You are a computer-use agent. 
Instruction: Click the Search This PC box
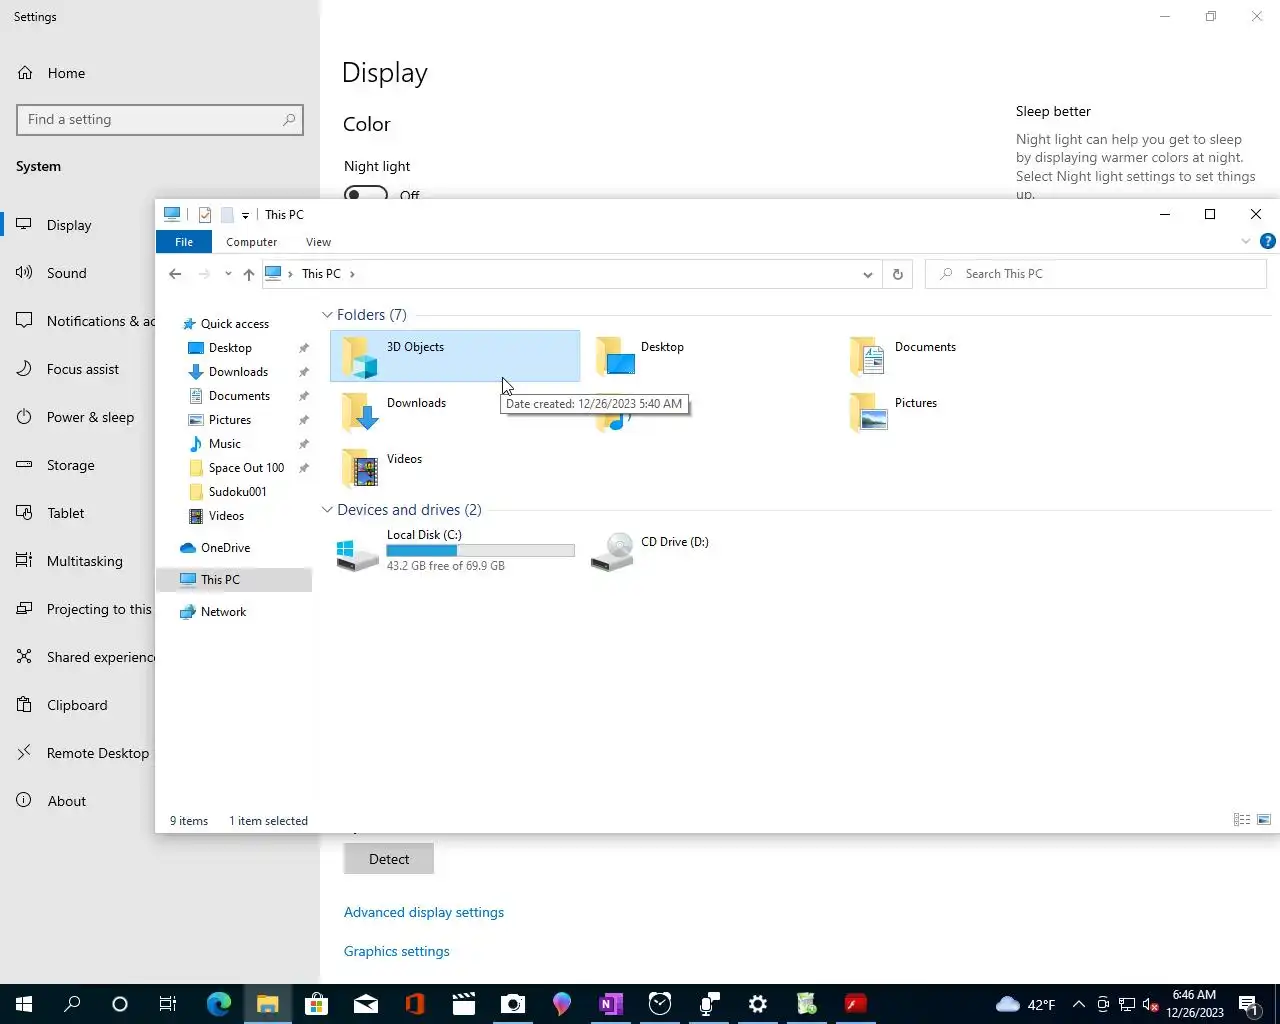(x=1096, y=274)
